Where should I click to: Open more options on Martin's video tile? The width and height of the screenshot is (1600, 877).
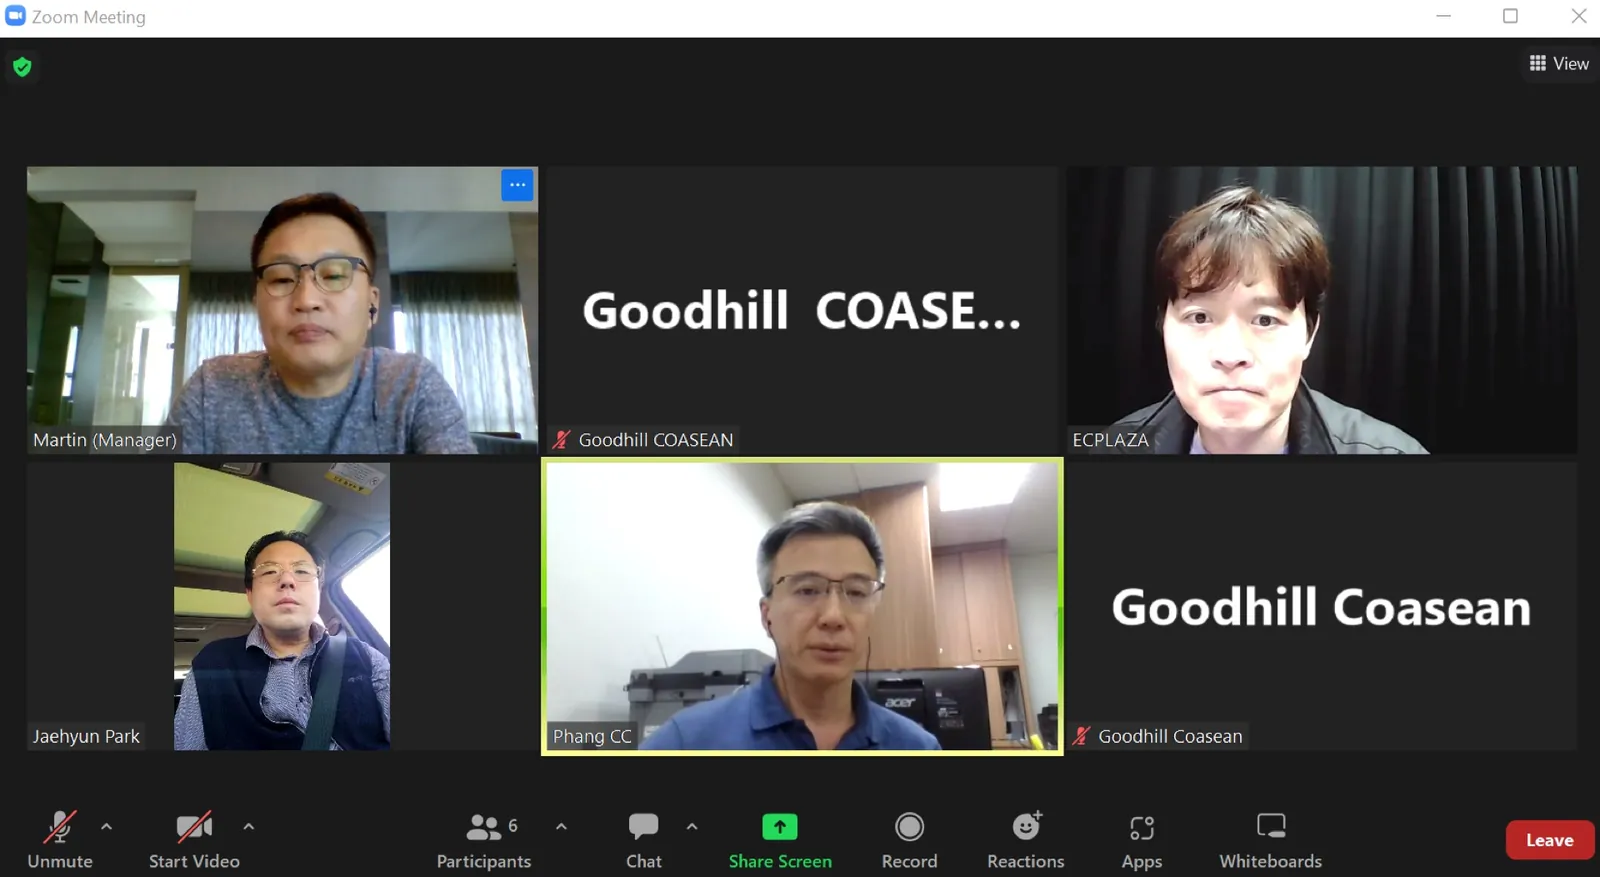[x=517, y=185]
